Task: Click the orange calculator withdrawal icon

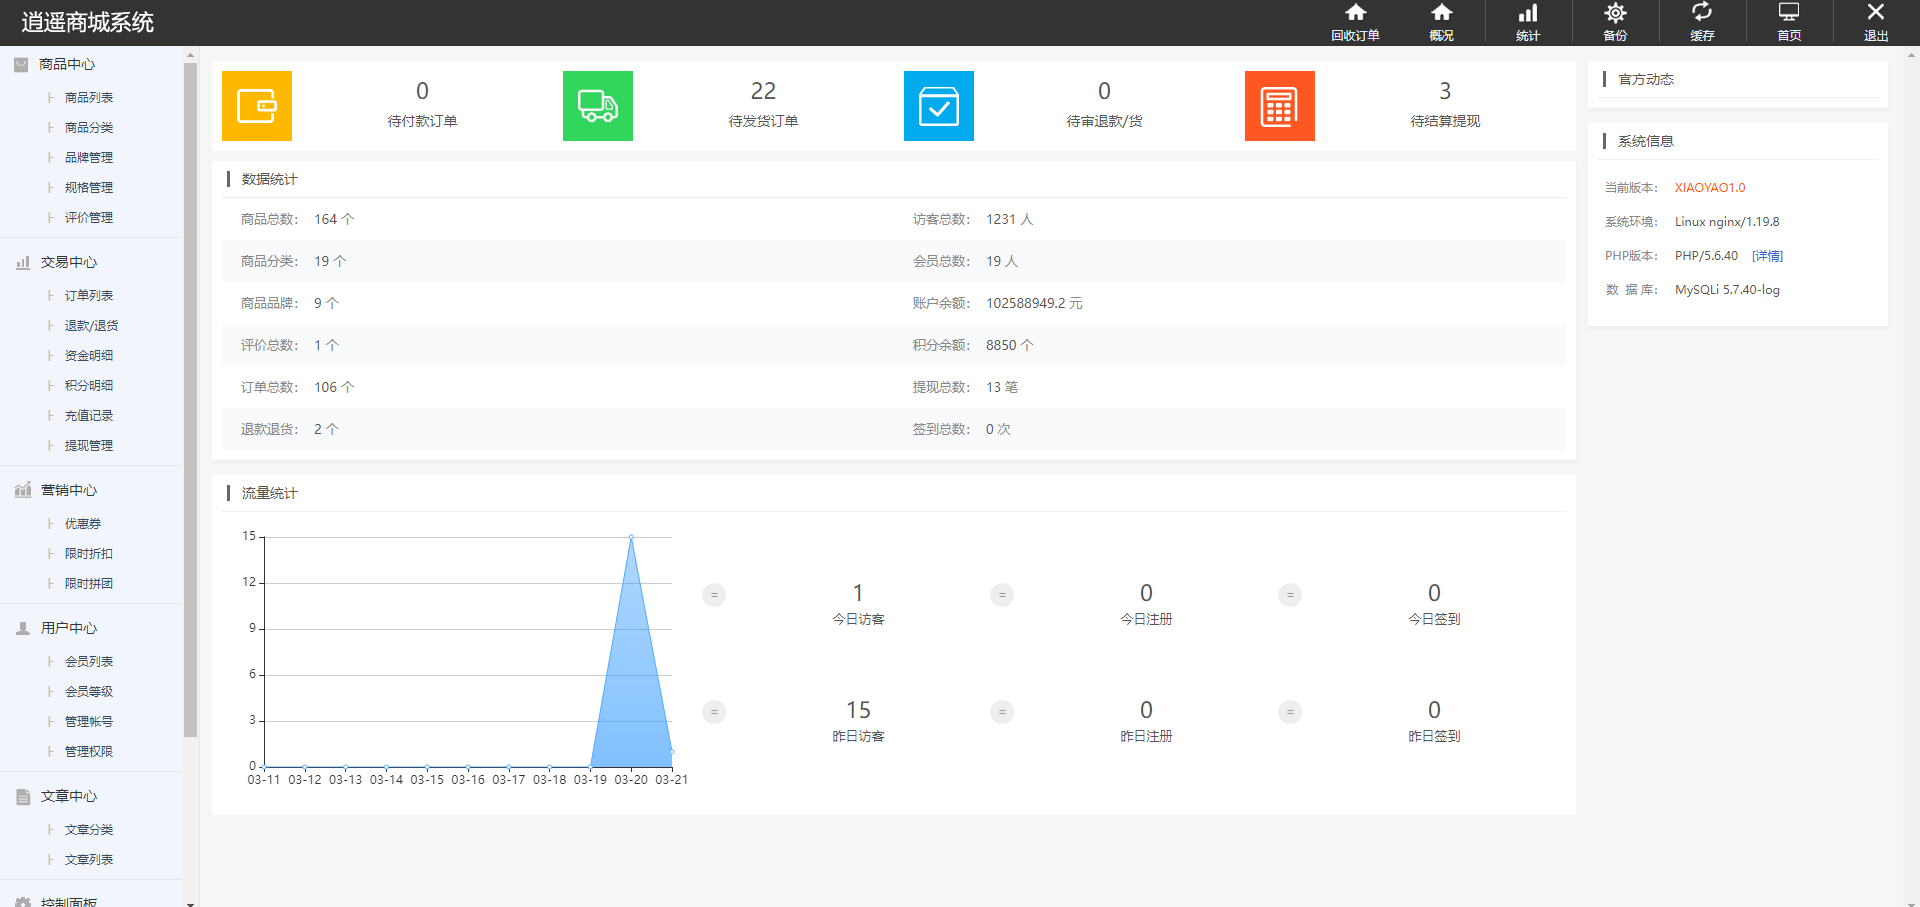Action: [1279, 106]
